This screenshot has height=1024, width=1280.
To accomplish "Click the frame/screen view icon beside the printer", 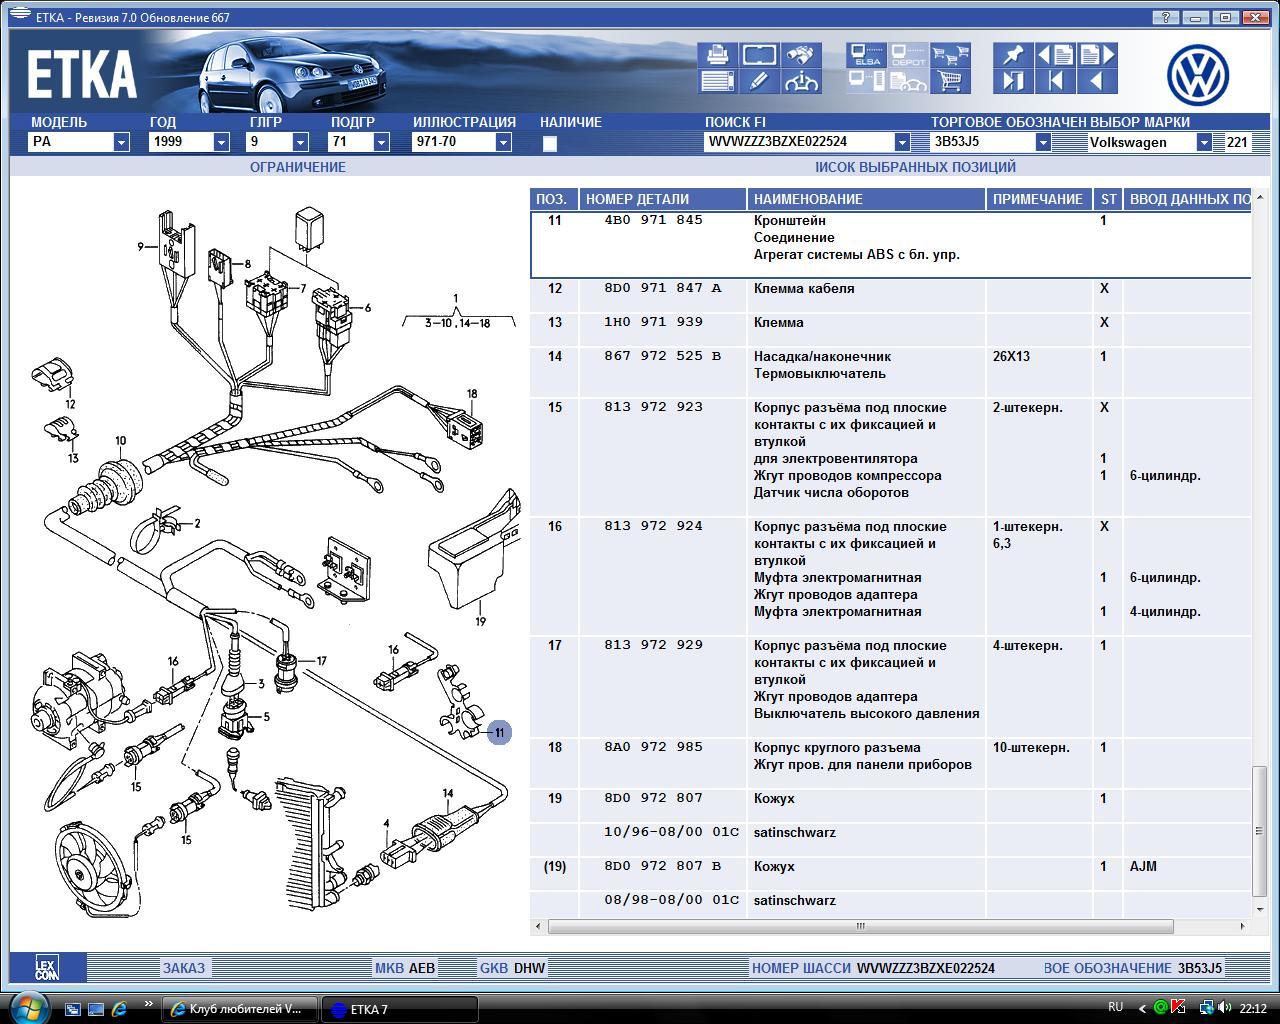I will pos(759,55).
